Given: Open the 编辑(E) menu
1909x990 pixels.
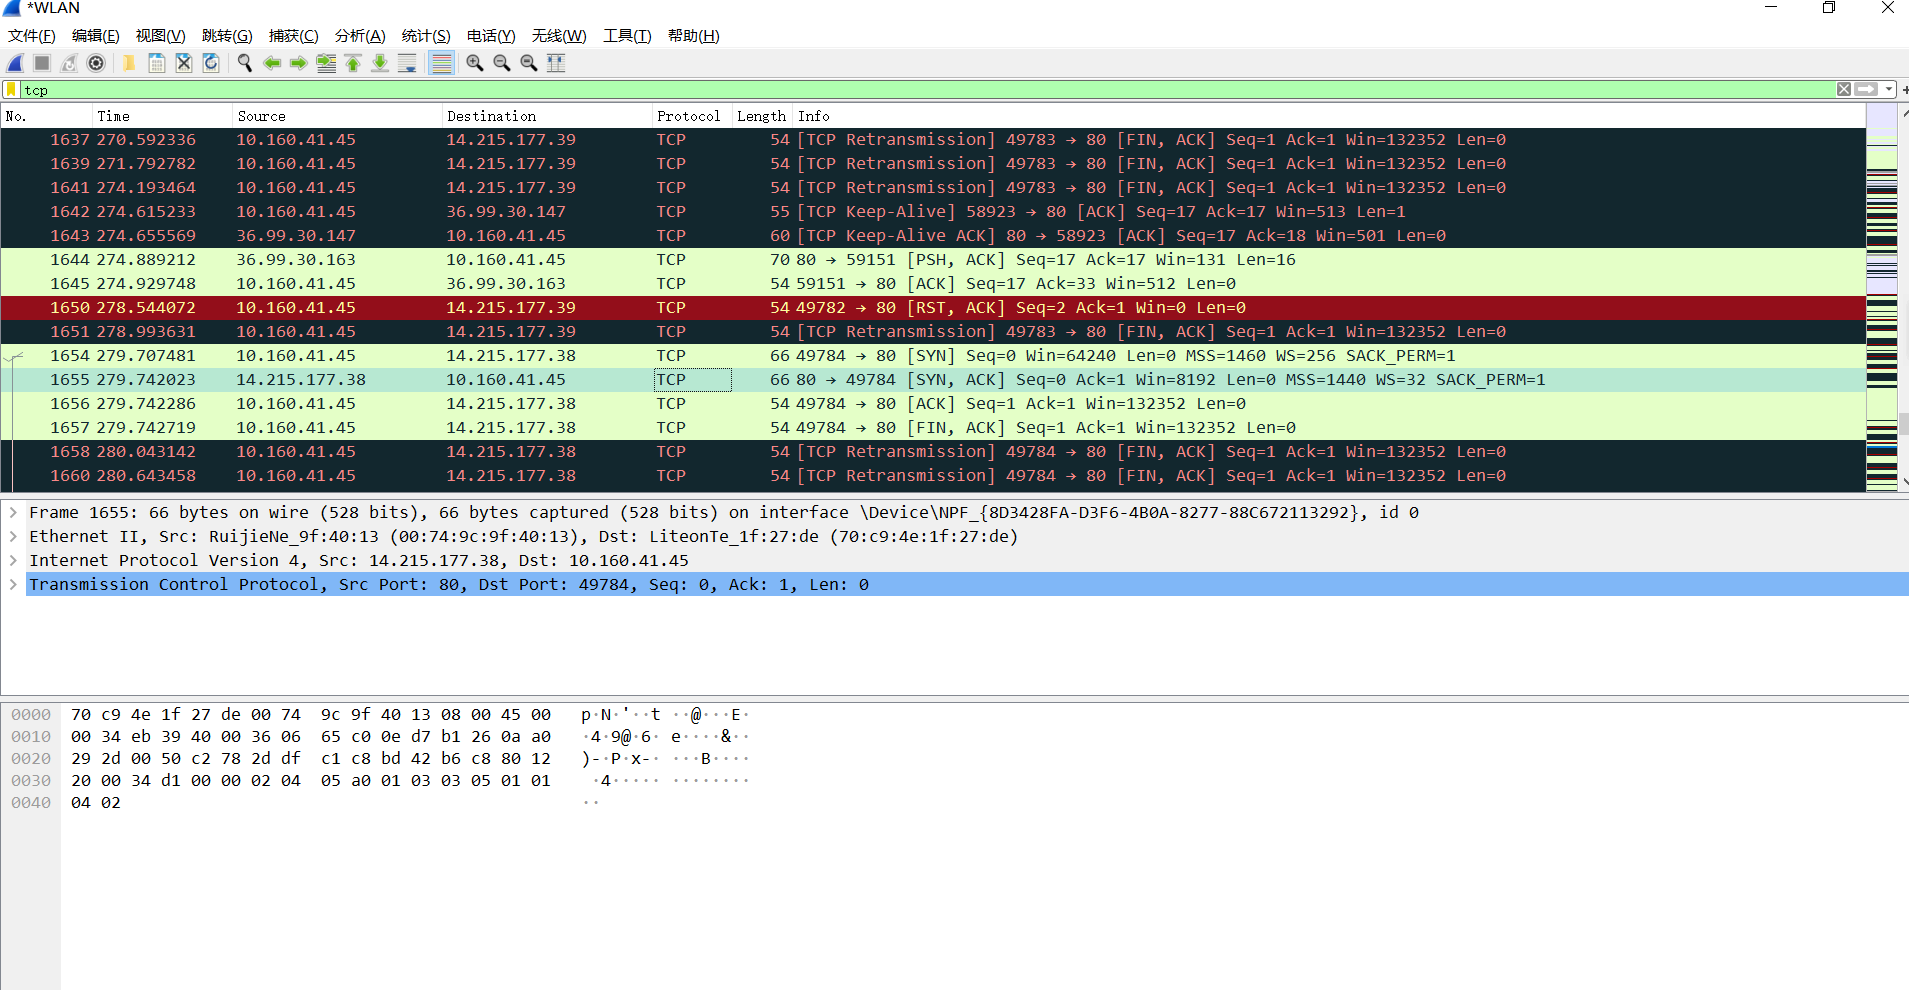Looking at the screenshot, I should coord(96,36).
